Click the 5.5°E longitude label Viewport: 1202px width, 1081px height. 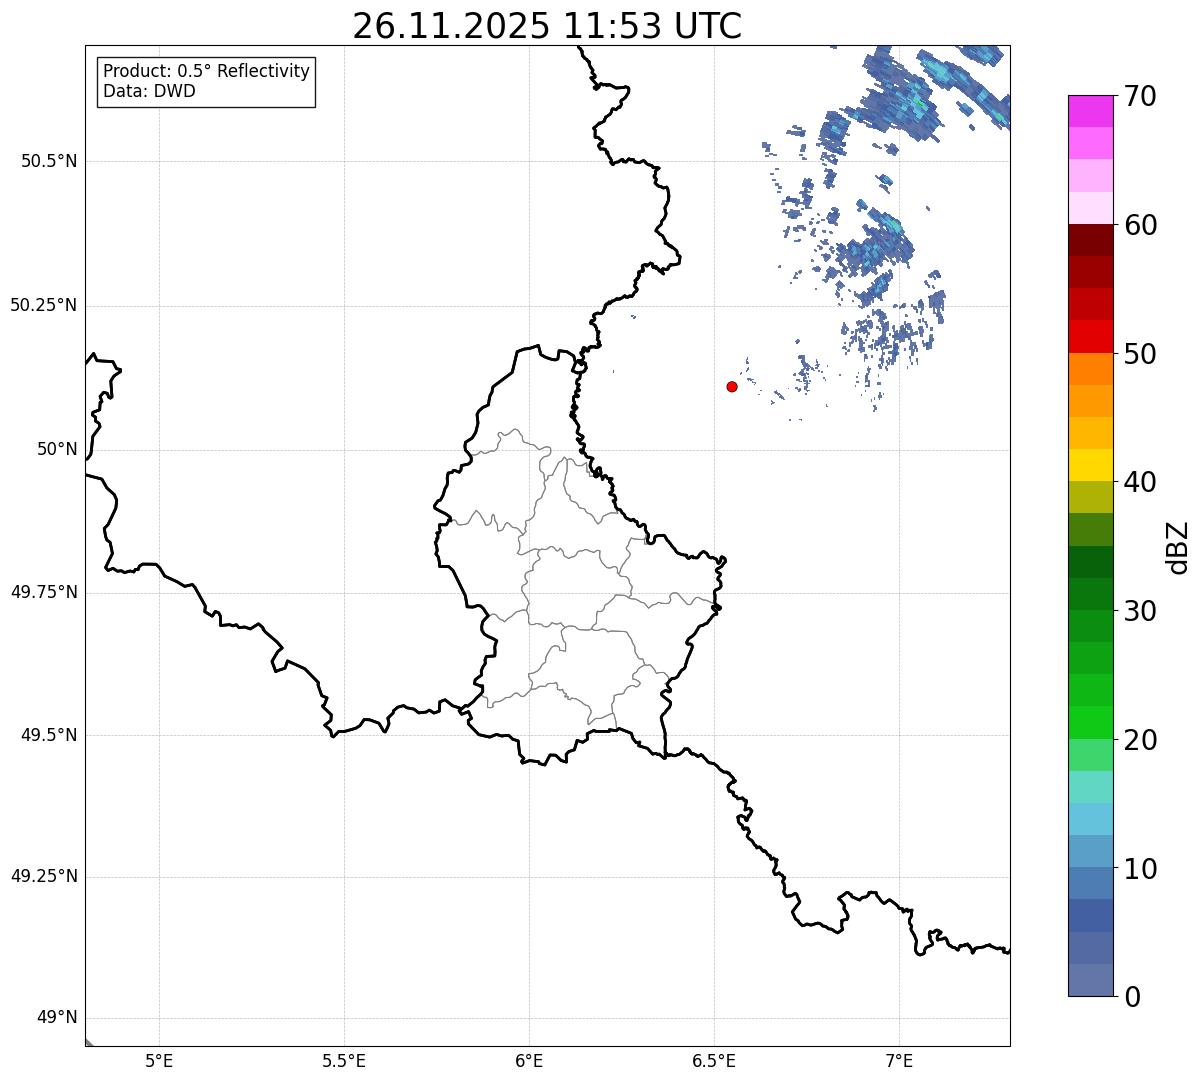tap(344, 1061)
